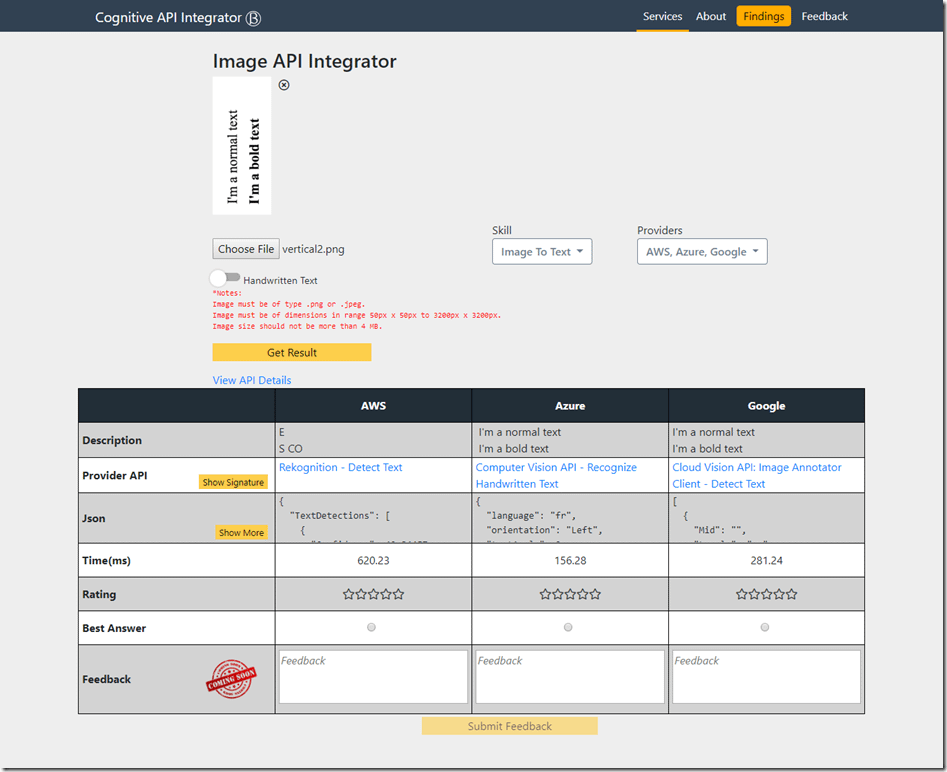Click the Choose File button
This screenshot has width=947, height=772.
pyautogui.click(x=246, y=249)
